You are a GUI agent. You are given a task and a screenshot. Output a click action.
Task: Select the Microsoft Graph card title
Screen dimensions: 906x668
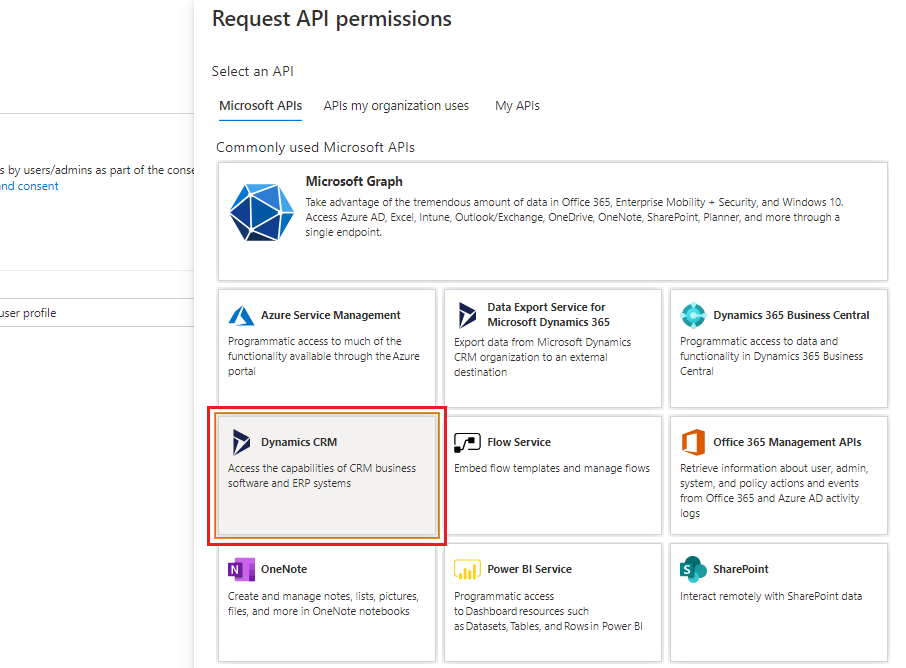click(354, 181)
